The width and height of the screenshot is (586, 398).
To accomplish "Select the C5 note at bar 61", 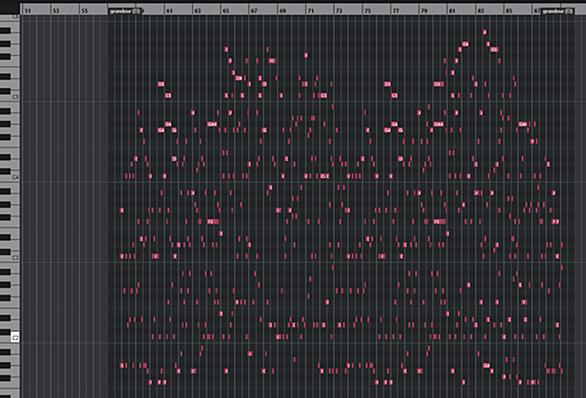I will [168, 96].
